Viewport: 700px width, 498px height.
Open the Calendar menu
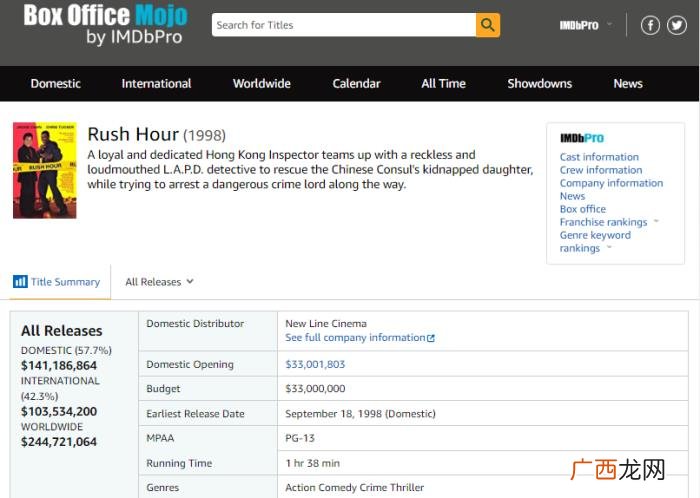[356, 83]
